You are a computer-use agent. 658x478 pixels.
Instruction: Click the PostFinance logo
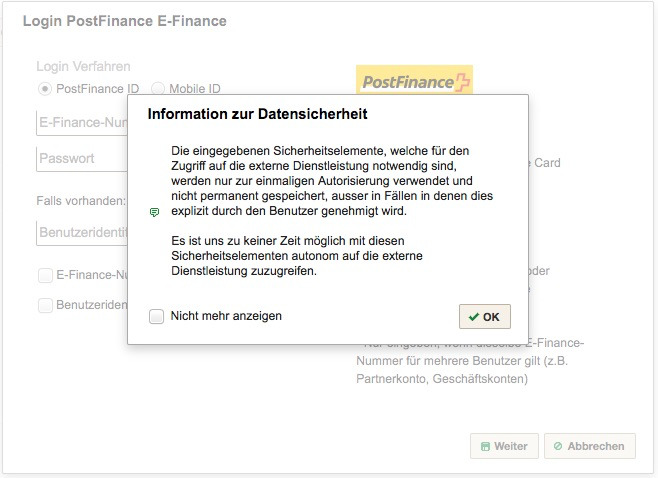click(414, 80)
